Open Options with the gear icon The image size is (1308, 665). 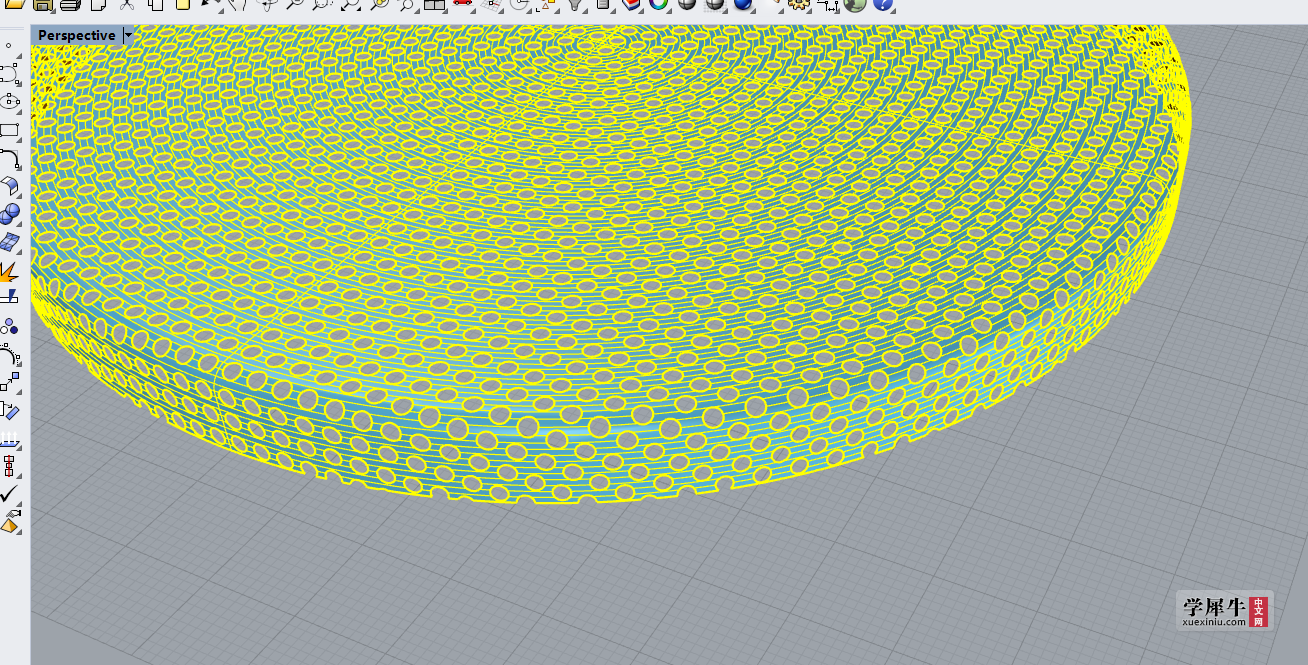pyautogui.click(x=798, y=4)
